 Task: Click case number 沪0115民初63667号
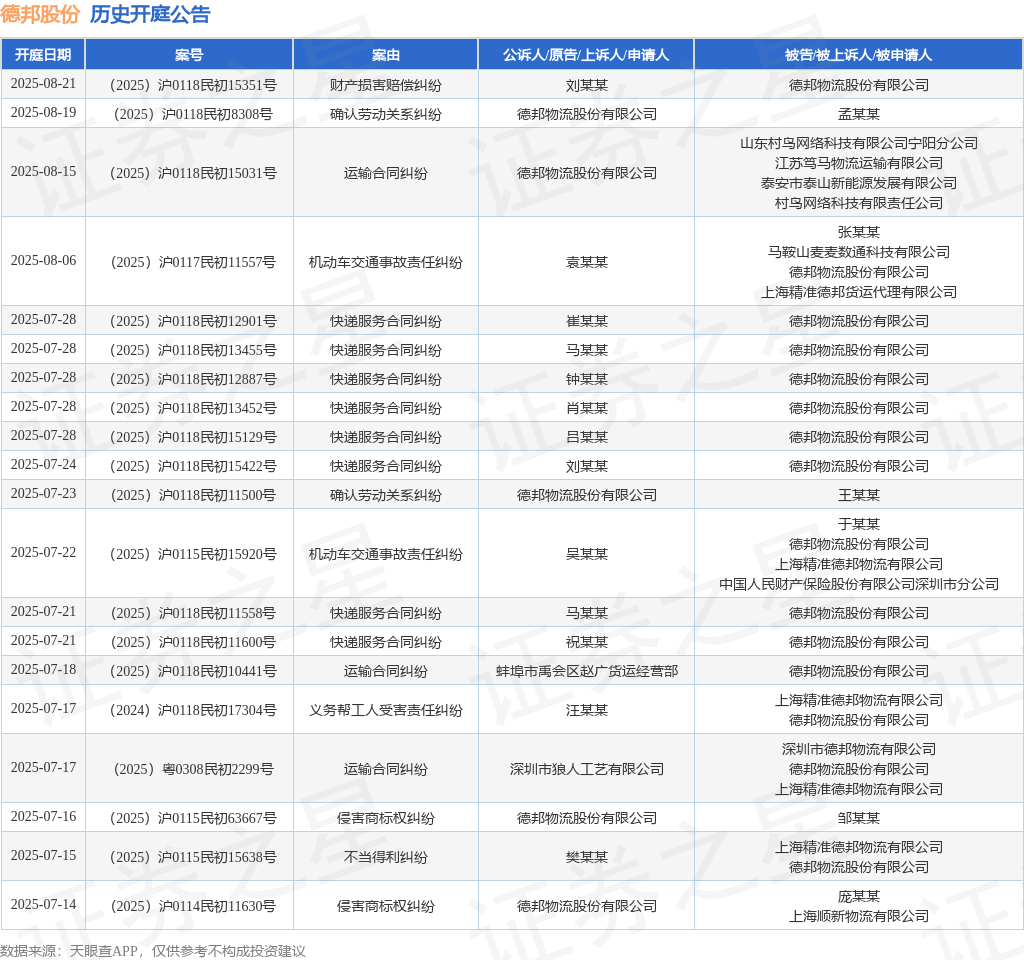pos(193,818)
